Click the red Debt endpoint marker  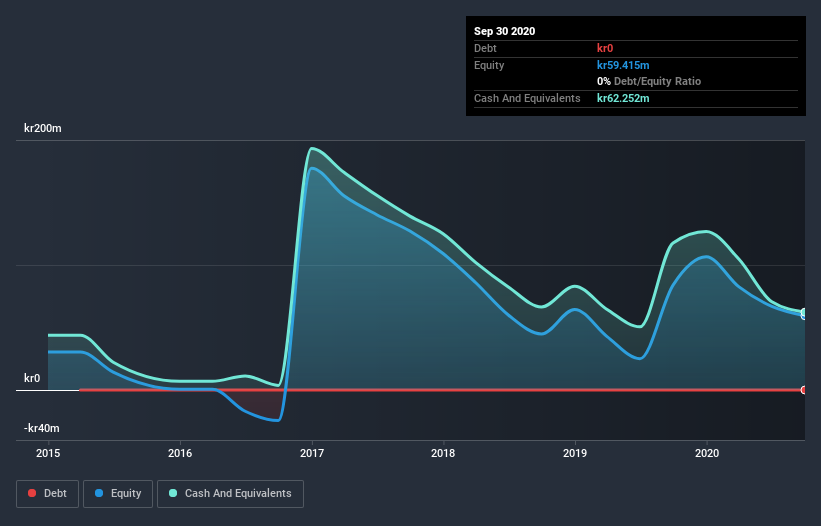tap(804, 390)
